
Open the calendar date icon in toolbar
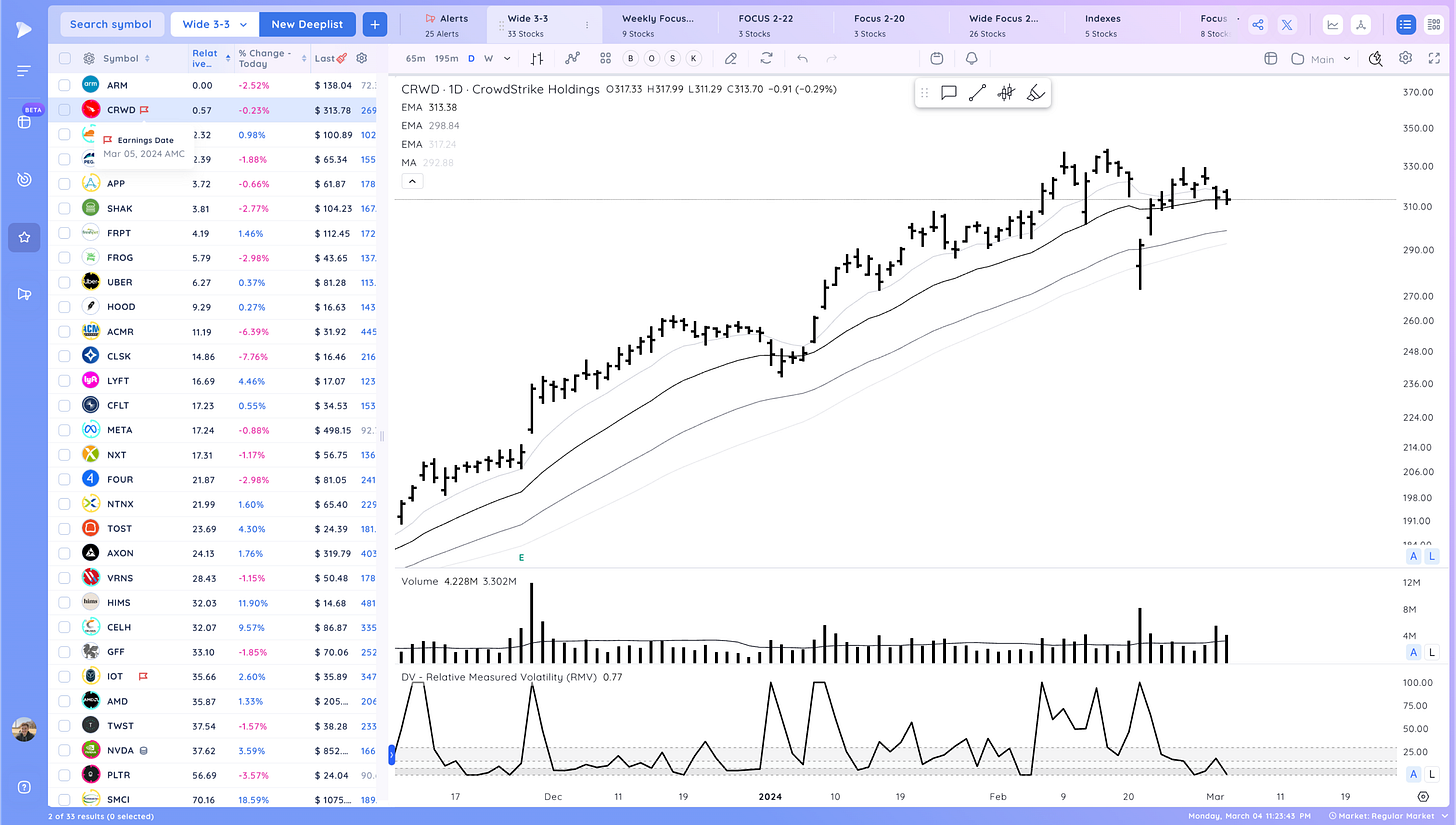936,59
